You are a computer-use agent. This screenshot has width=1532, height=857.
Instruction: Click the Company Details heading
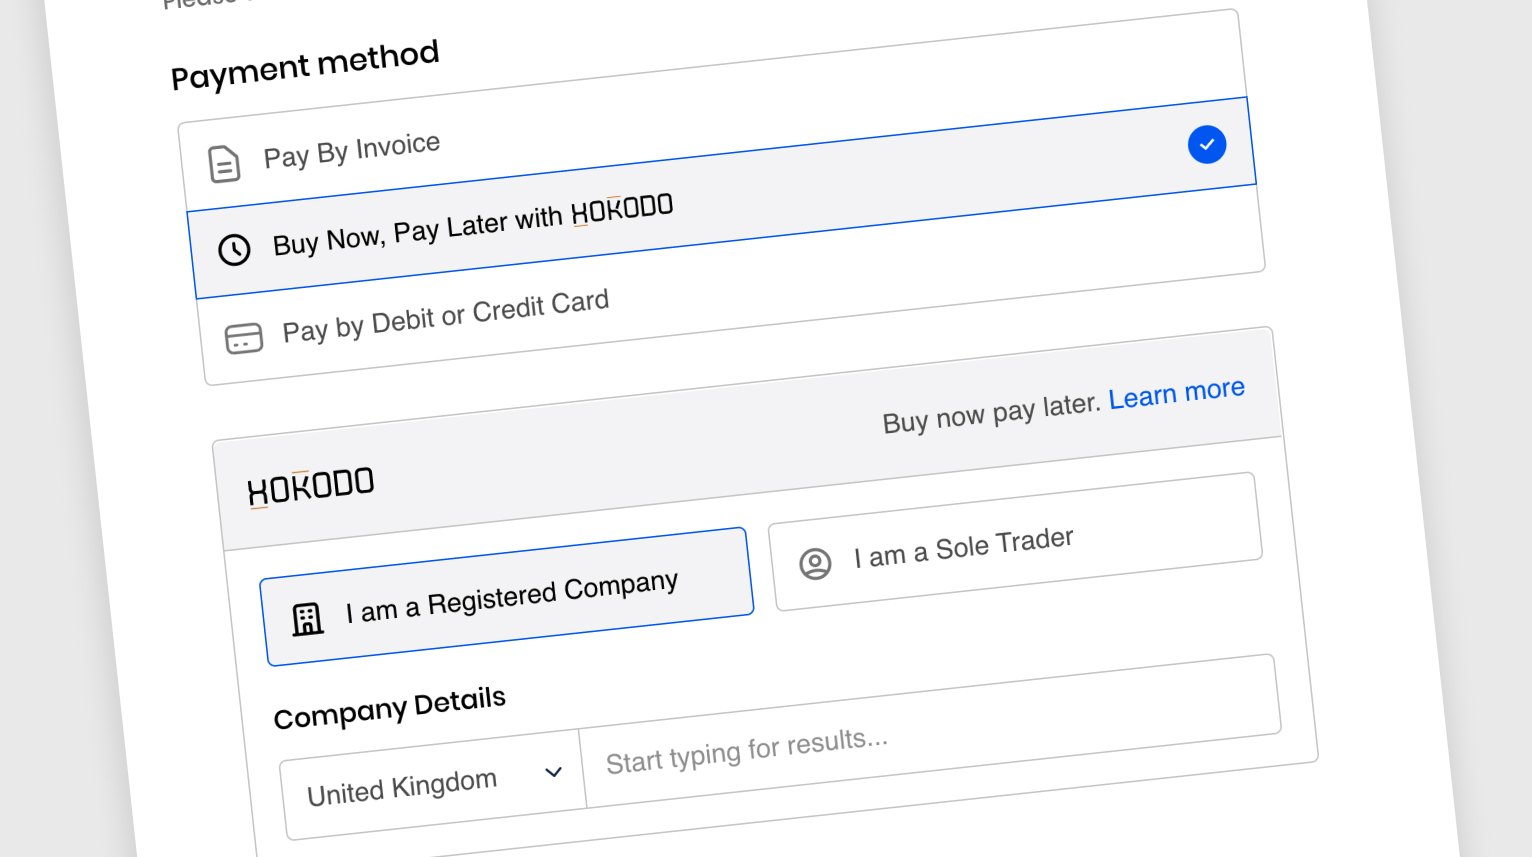pos(389,707)
